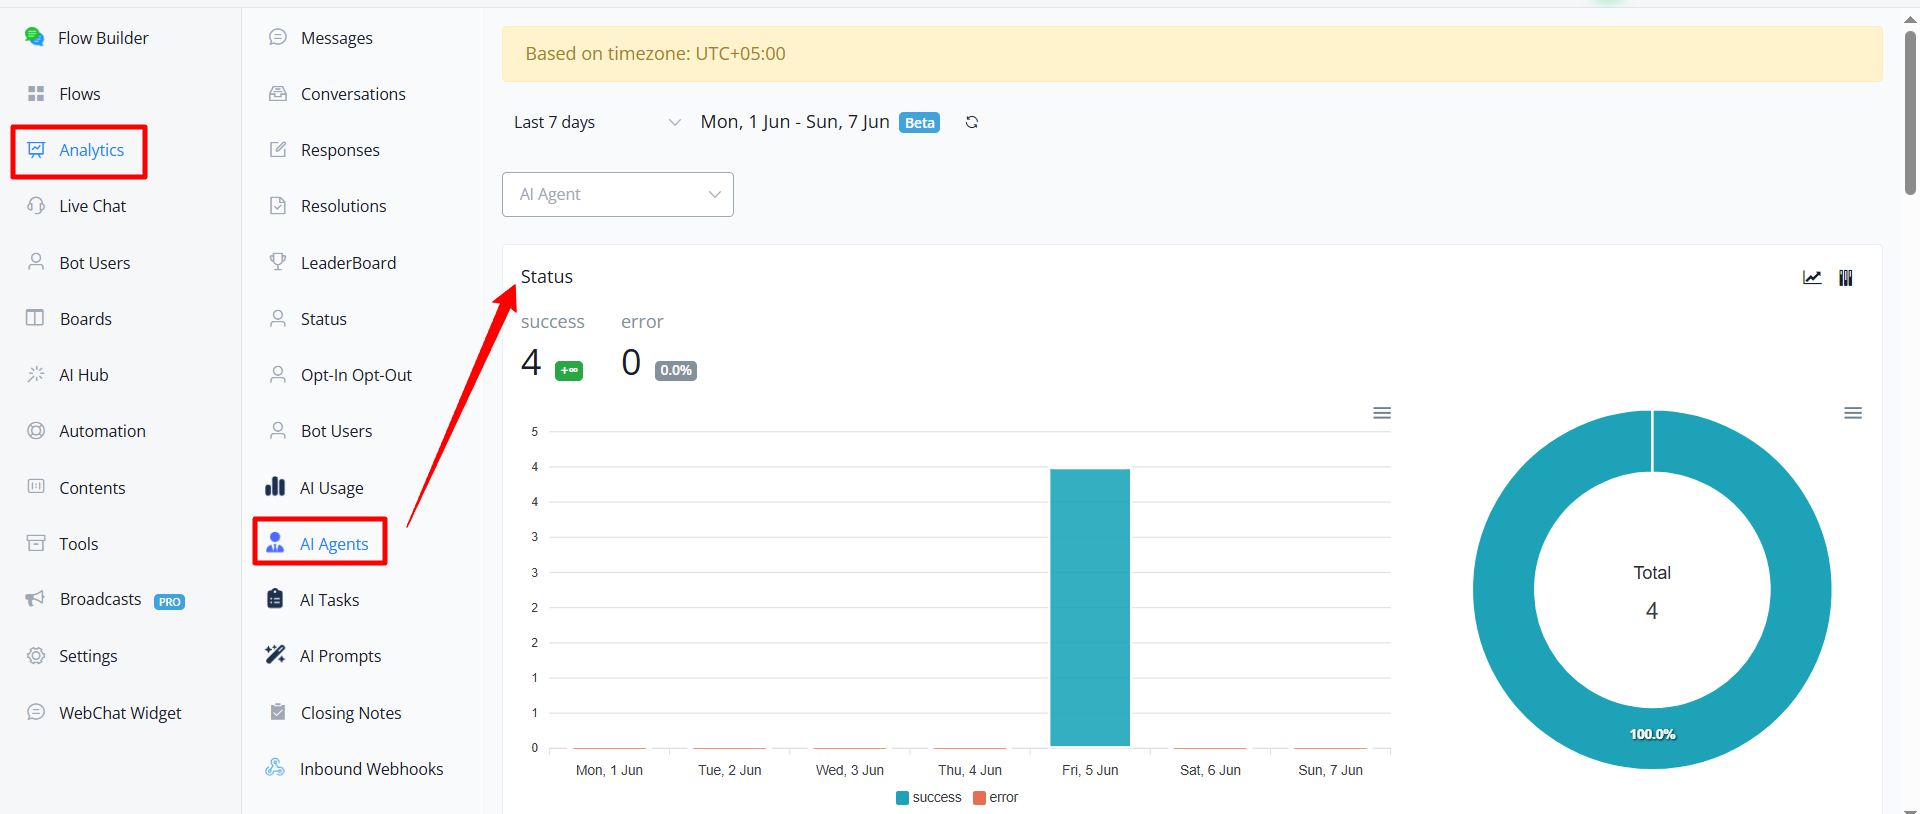Open Inbound Webhooks page
1920x814 pixels.
(x=355, y=769)
